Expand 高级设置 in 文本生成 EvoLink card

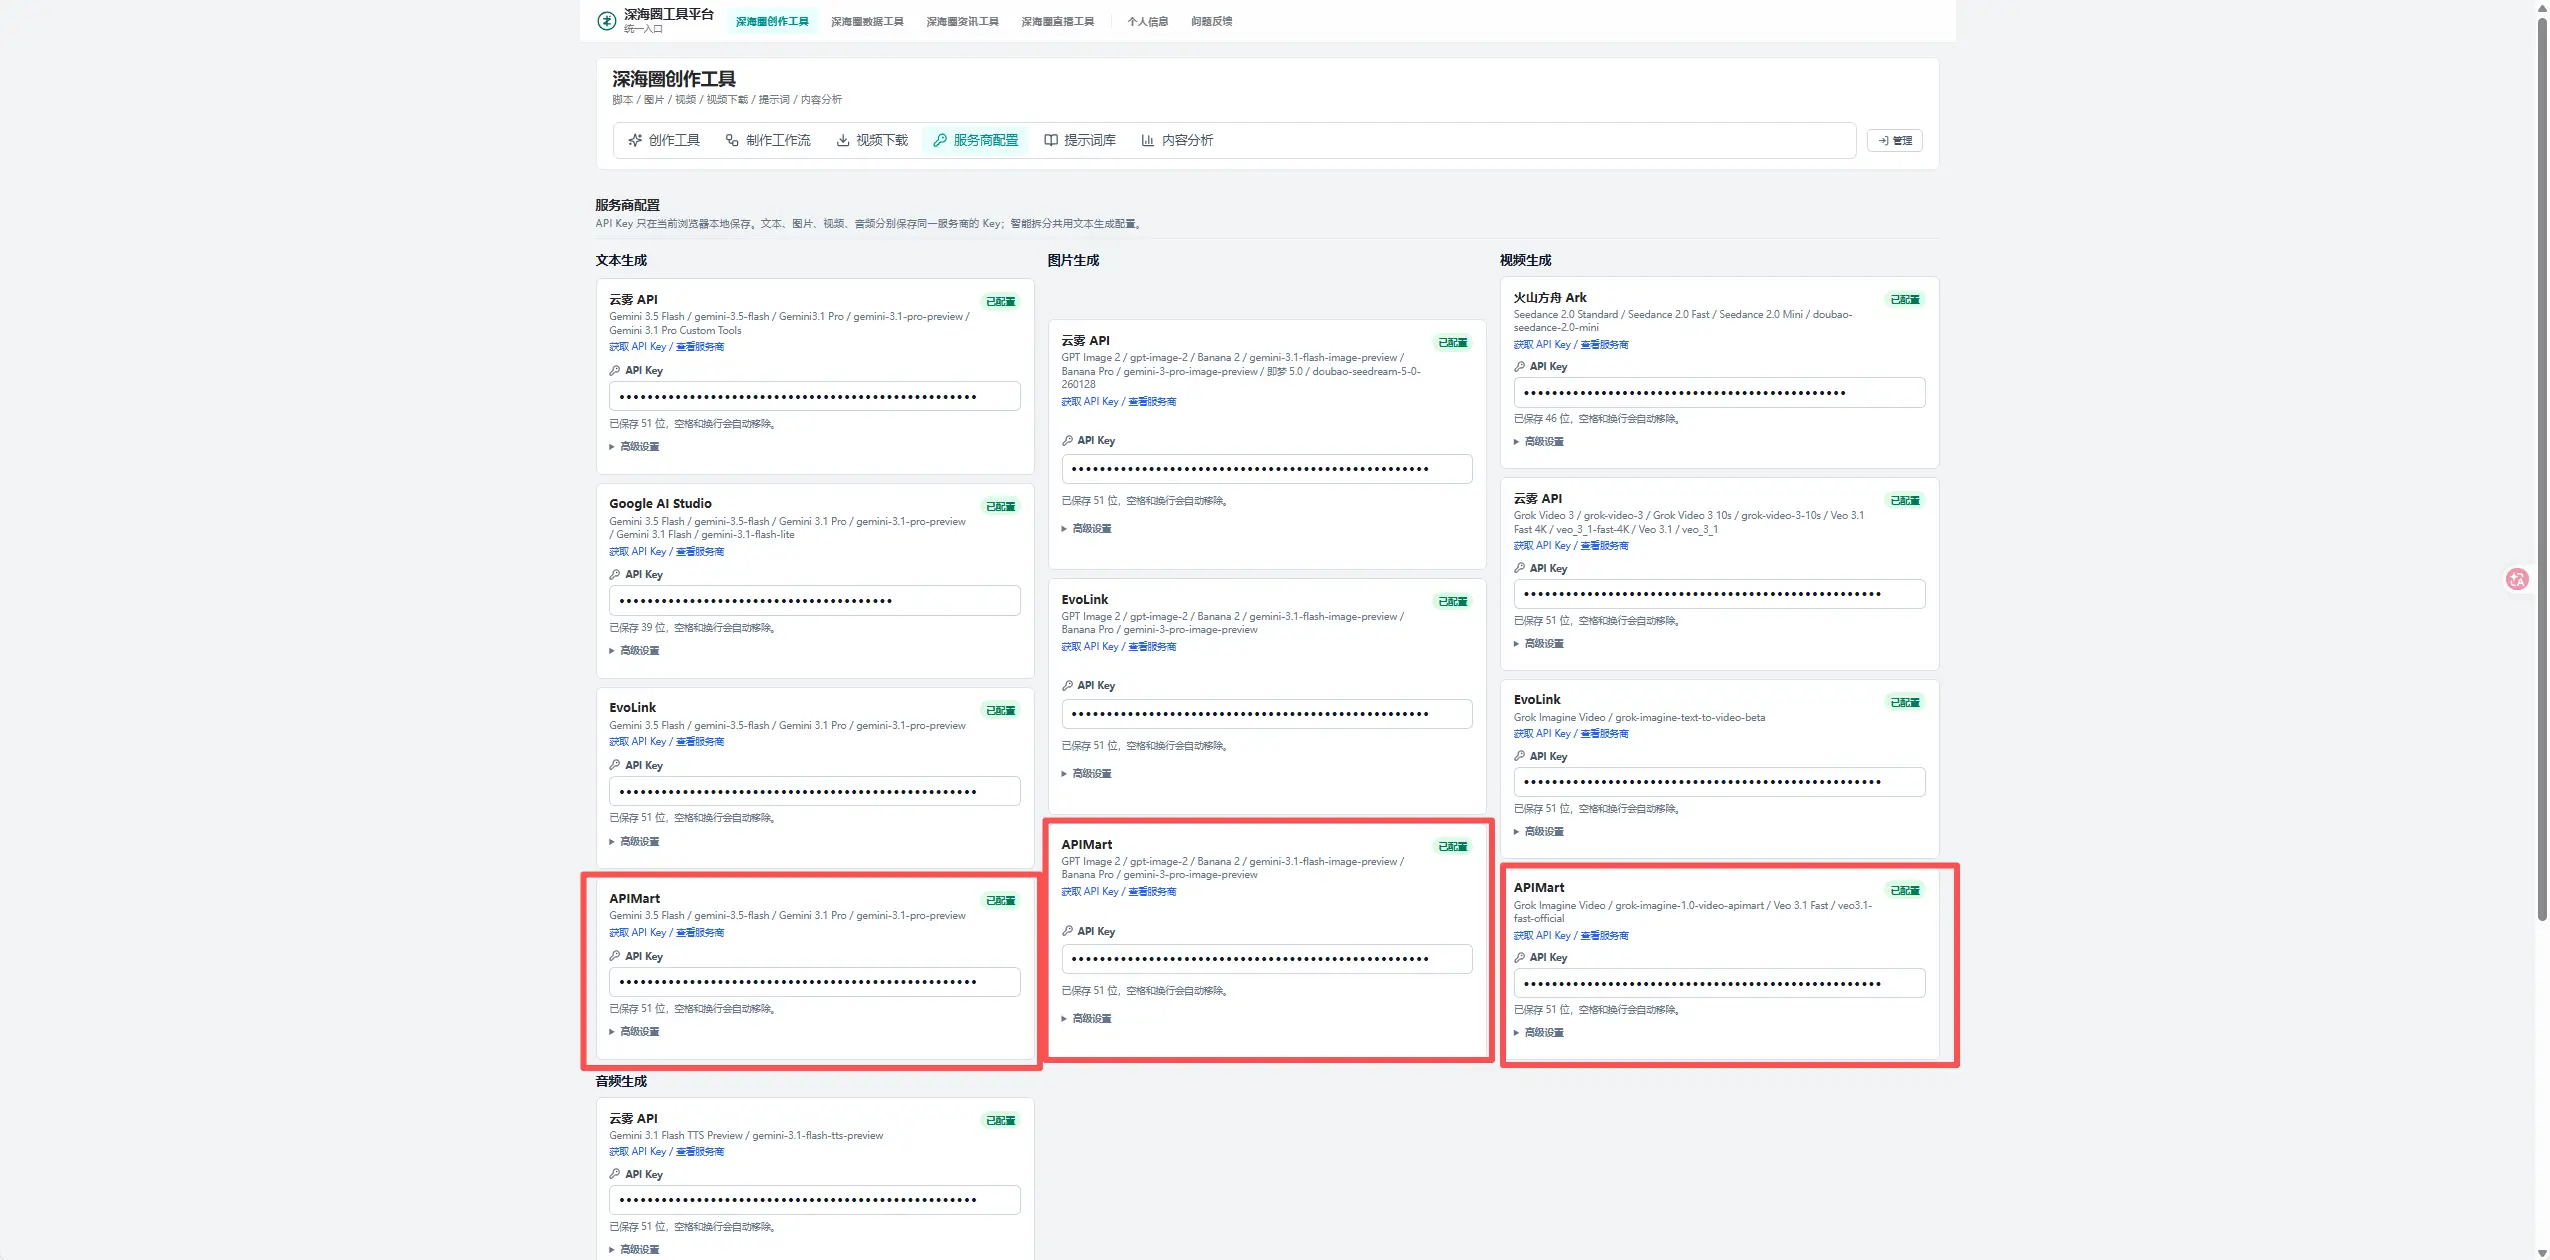(x=634, y=842)
